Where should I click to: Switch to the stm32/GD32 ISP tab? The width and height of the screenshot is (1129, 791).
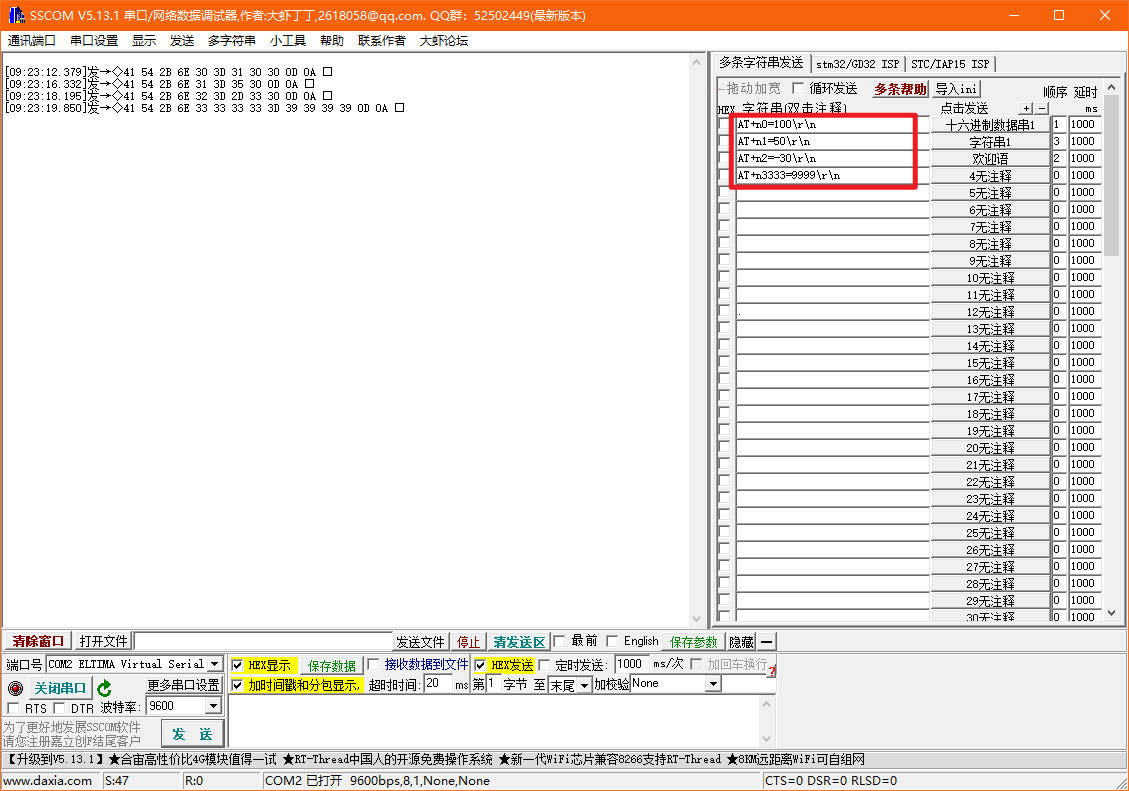[856, 63]
